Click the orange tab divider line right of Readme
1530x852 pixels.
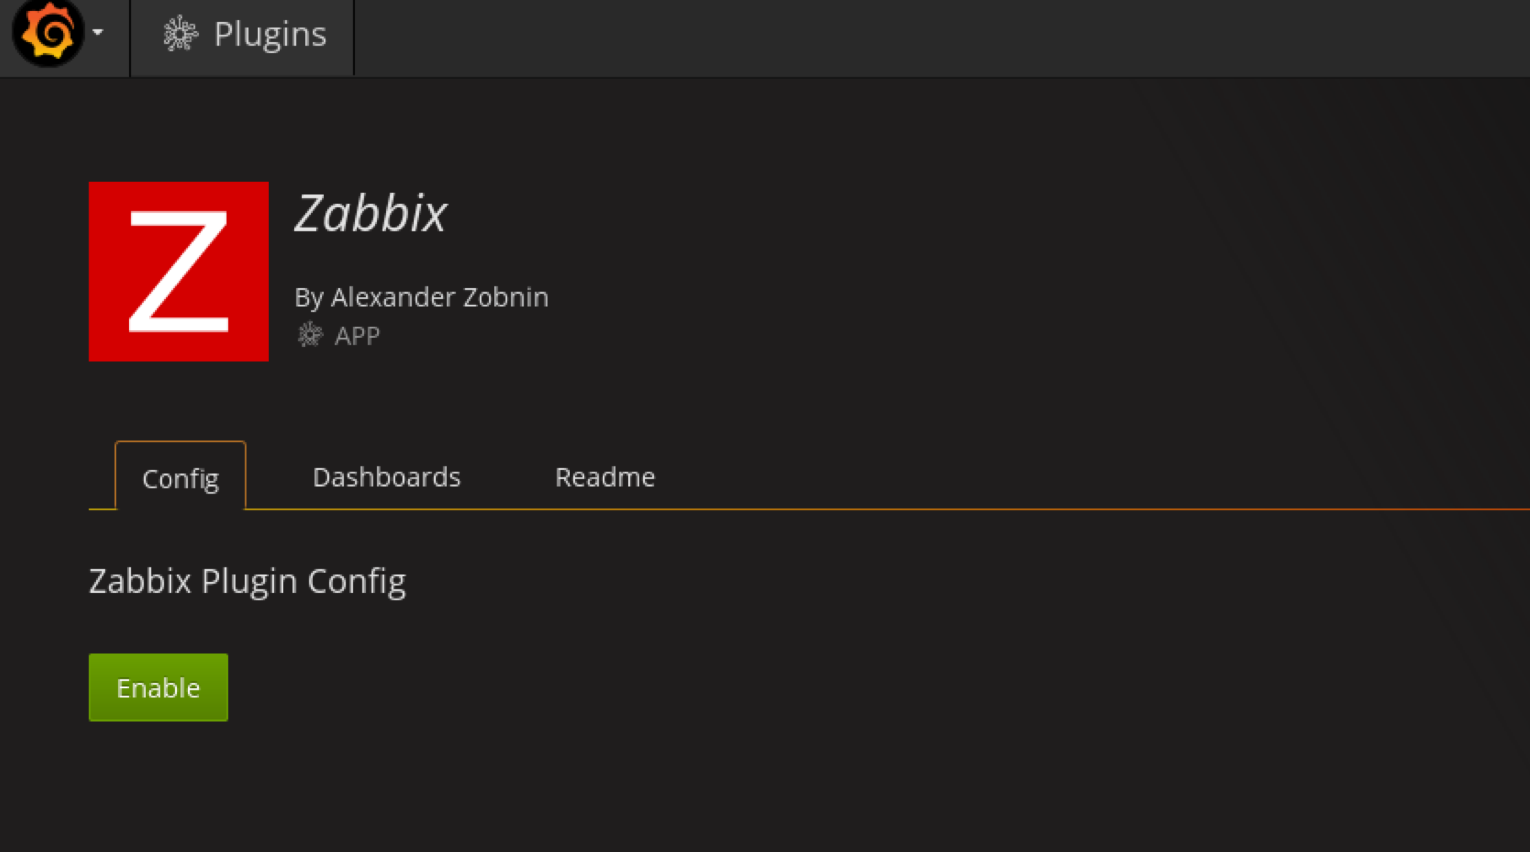tap(1000, 509)
